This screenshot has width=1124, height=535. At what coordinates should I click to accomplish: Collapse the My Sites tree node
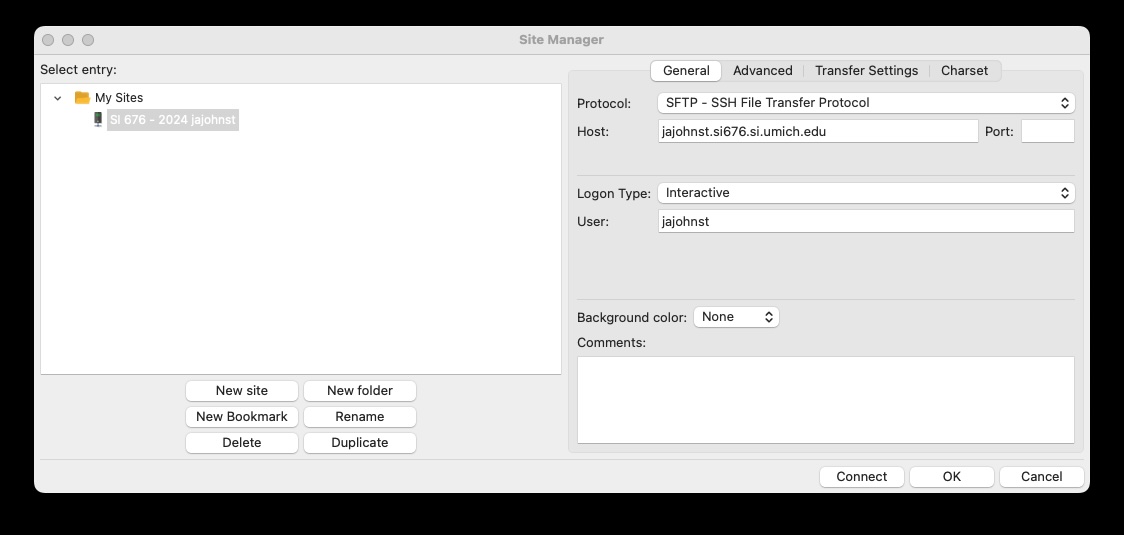click(58, 98)
